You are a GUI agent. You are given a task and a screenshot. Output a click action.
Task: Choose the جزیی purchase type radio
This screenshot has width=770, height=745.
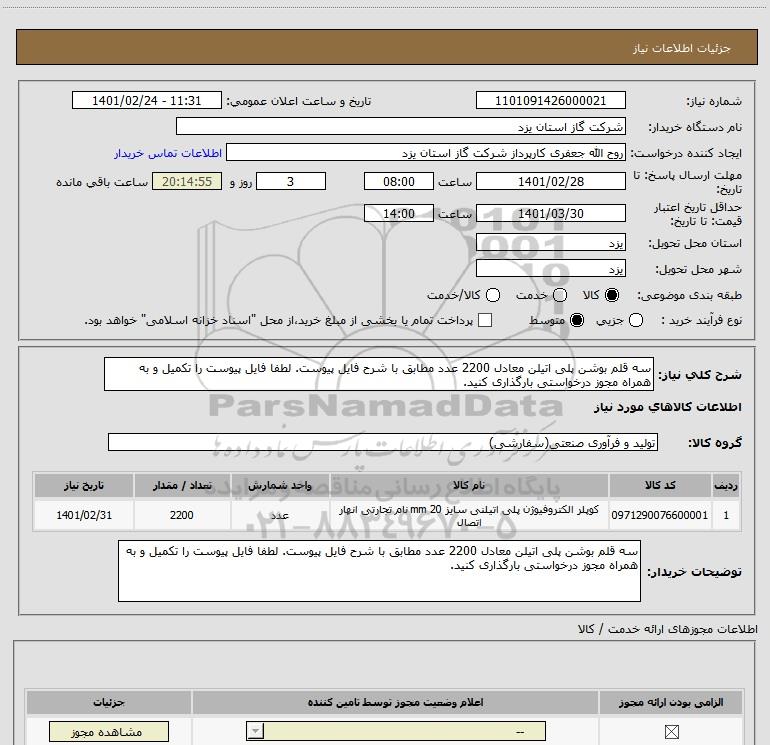pyautogui.click(x=636, y=320)
